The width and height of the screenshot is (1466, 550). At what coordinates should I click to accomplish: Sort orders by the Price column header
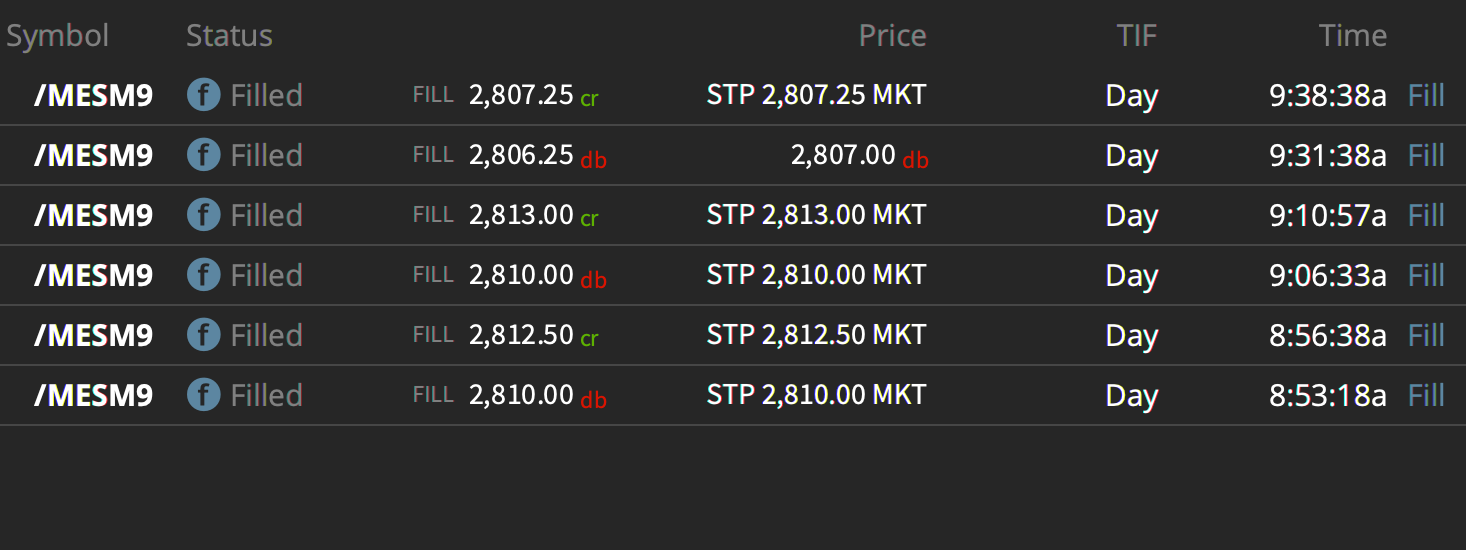(893, 36)
